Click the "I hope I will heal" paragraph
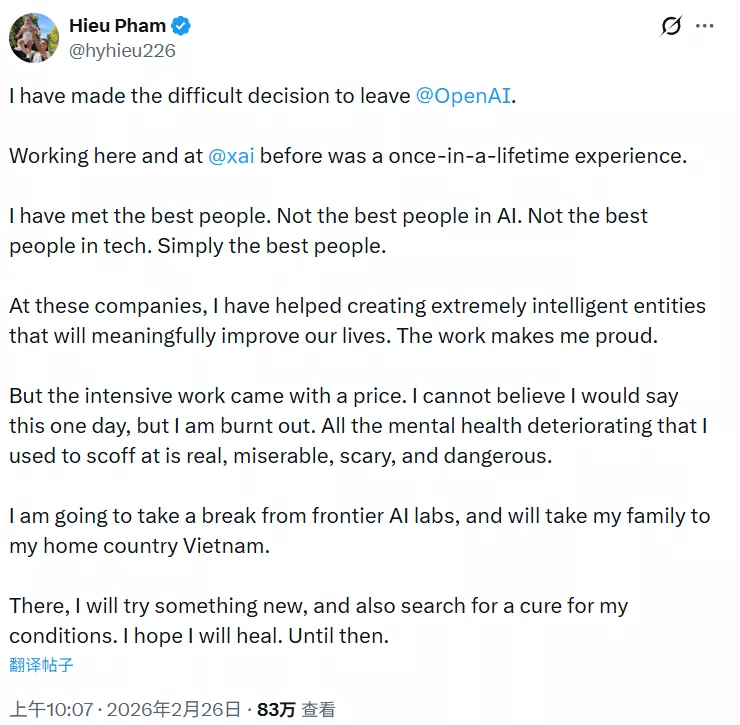This screenshot has width=740, height=725. (x=300, y=636)
